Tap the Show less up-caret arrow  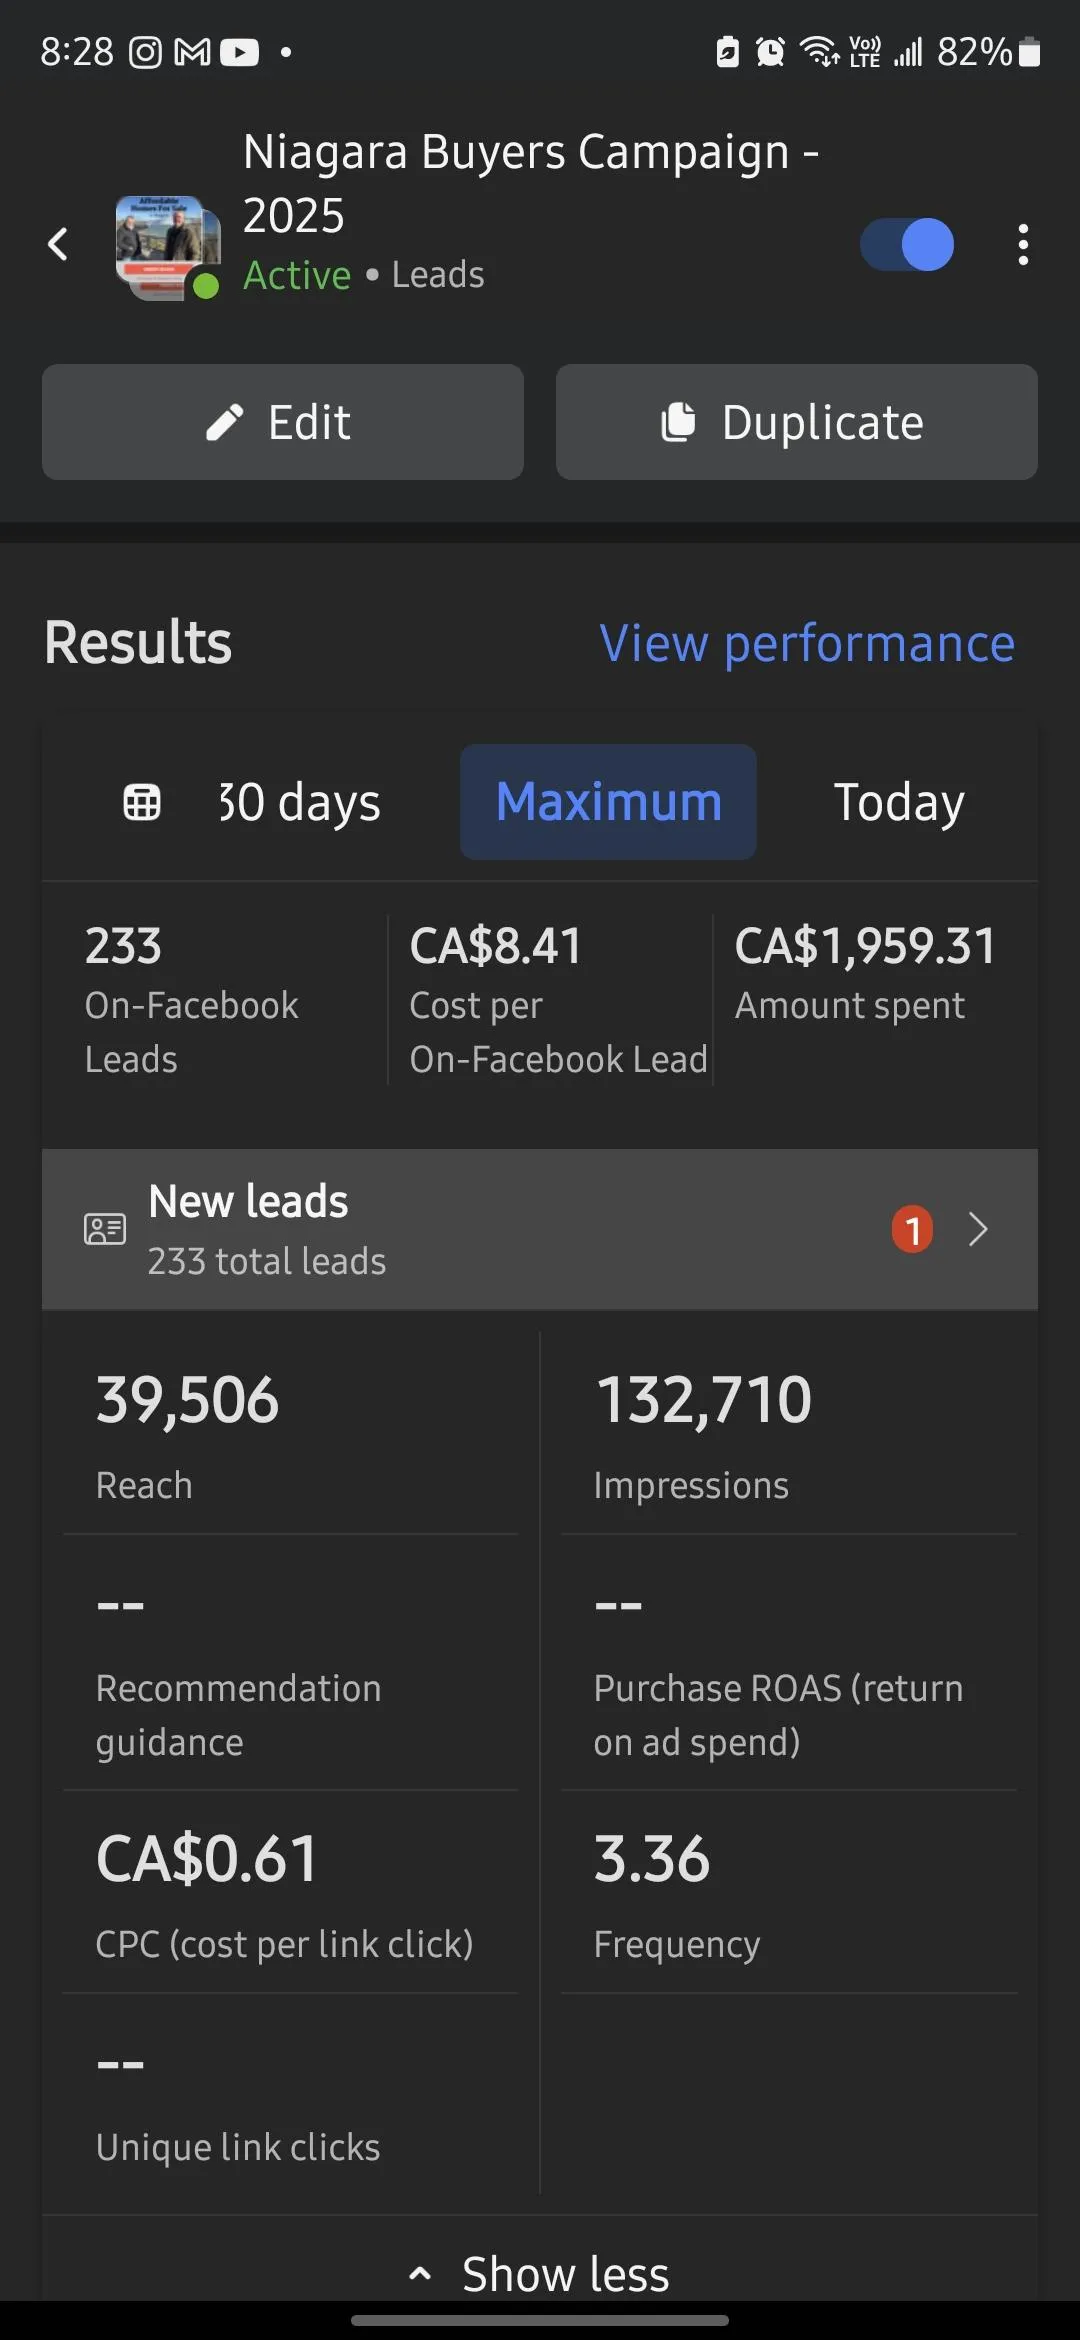[421, 2274]
